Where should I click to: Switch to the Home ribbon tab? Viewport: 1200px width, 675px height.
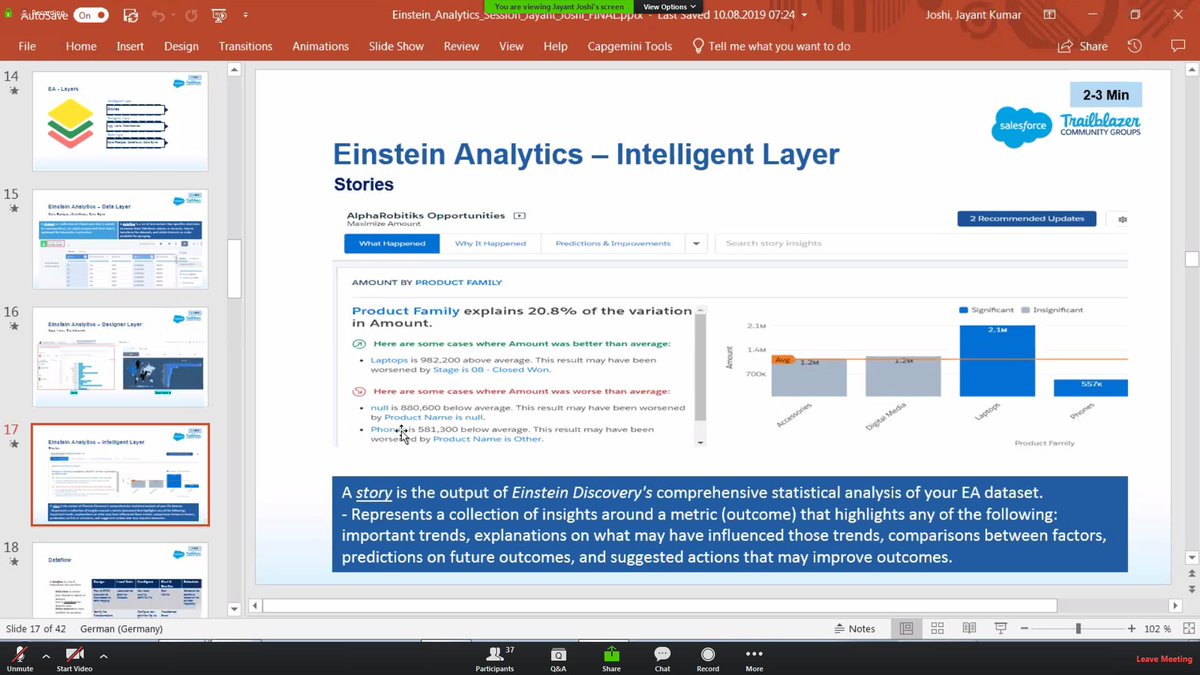pos(81,46)
